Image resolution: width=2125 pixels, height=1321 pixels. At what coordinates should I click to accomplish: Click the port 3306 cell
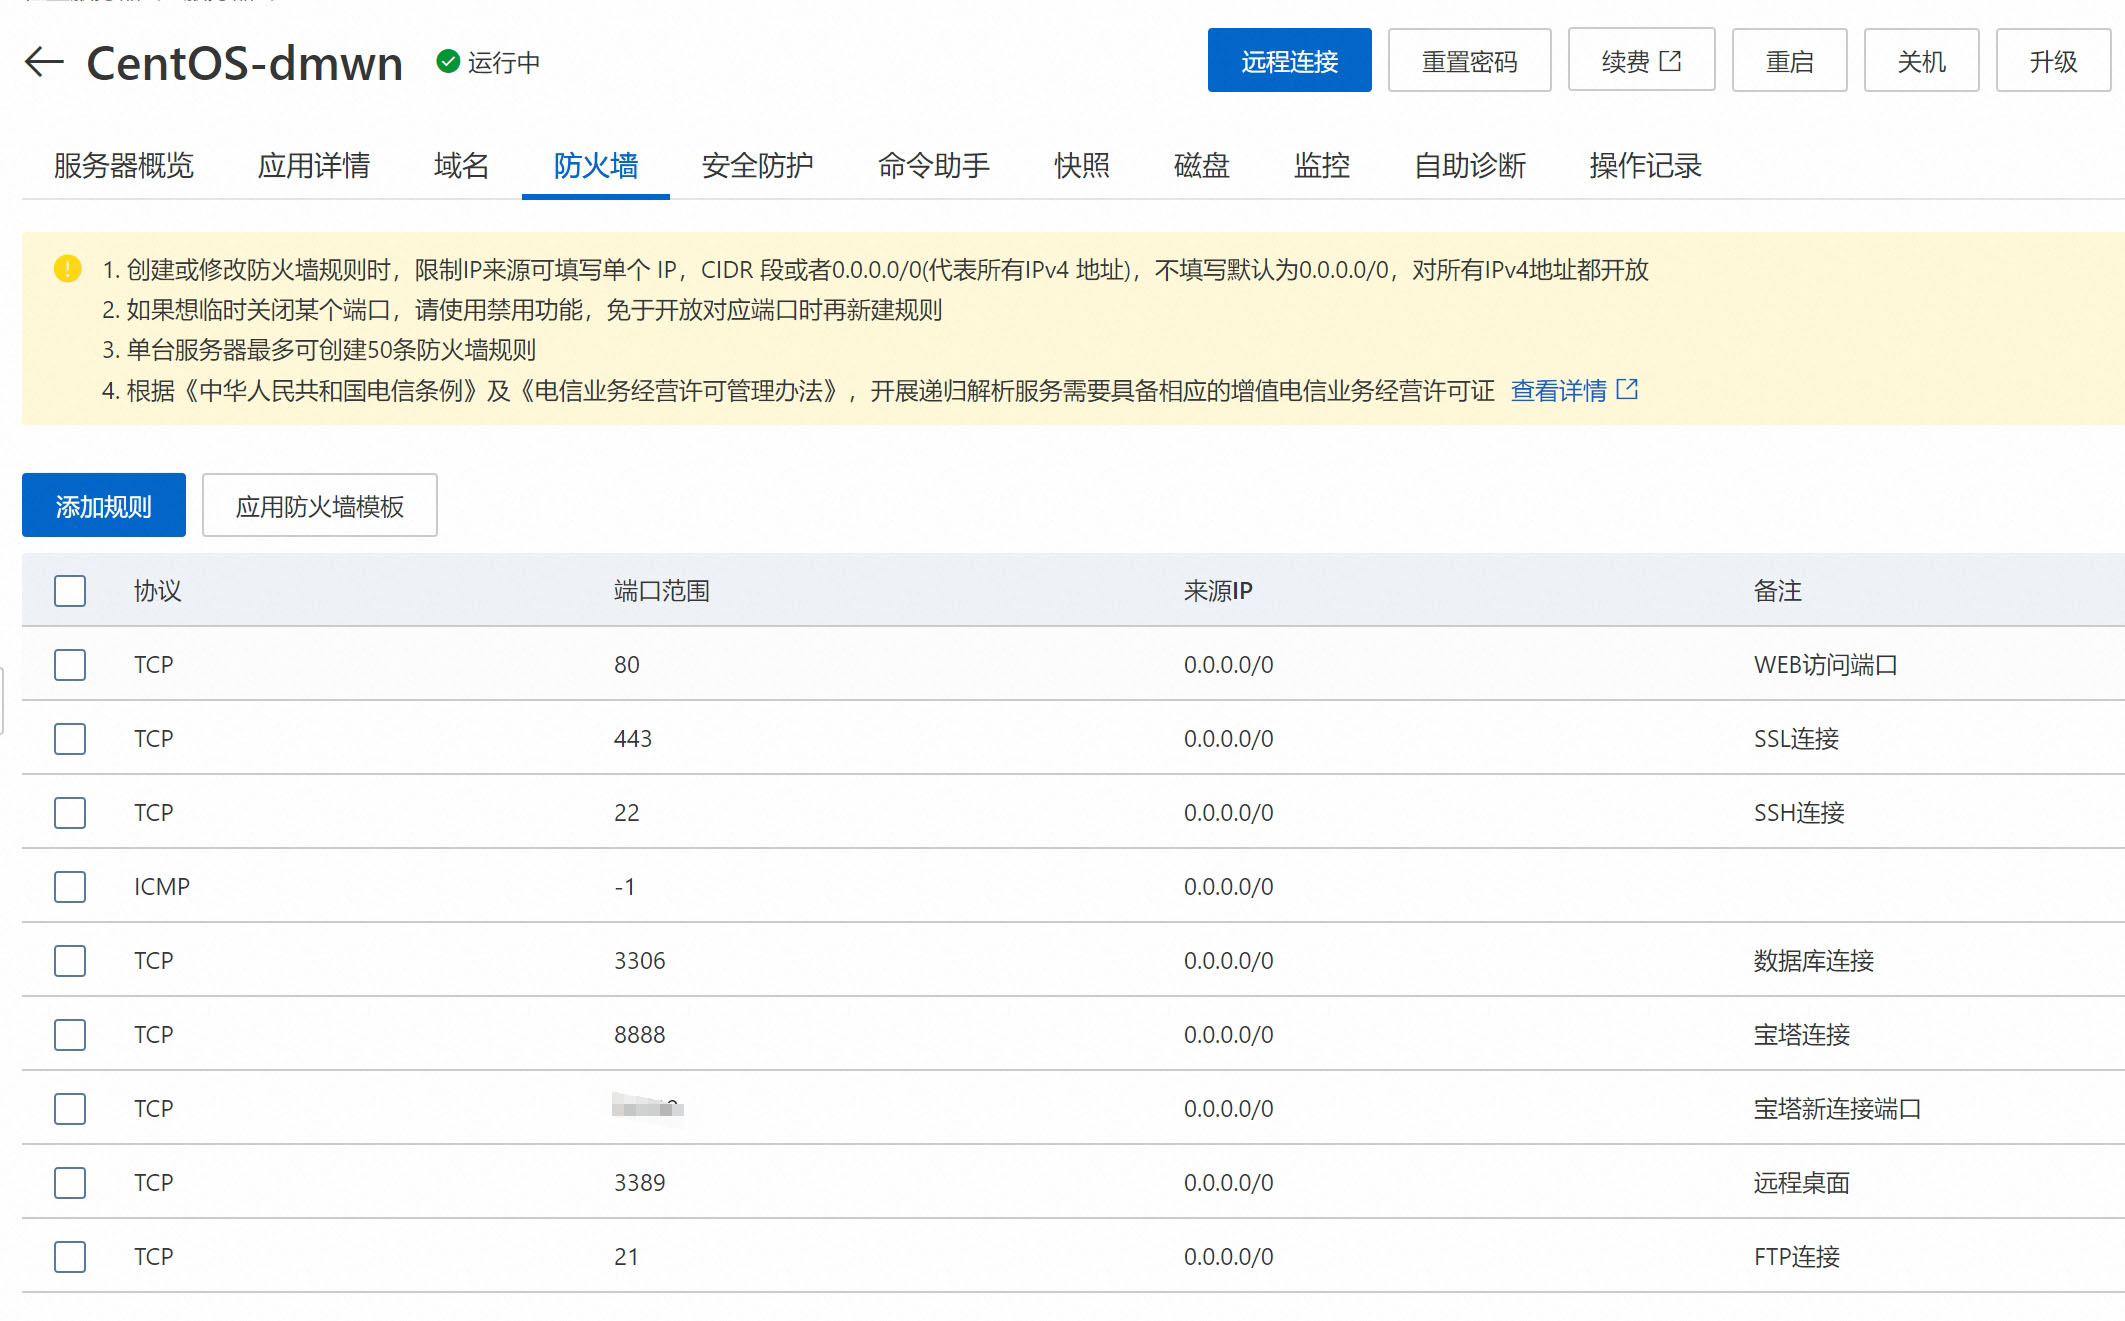[639, 960]
